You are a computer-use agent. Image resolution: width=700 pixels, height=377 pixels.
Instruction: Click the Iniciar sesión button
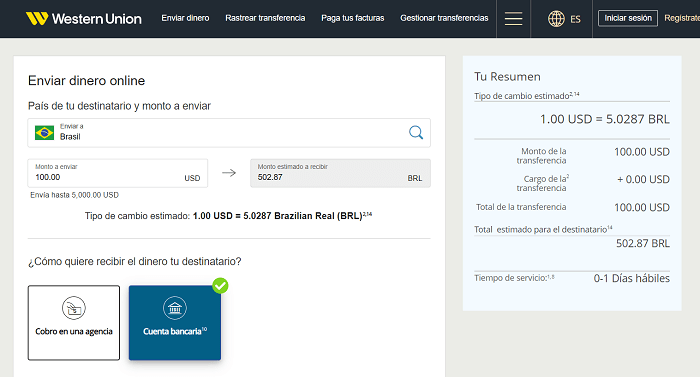(x=628, y=18)
